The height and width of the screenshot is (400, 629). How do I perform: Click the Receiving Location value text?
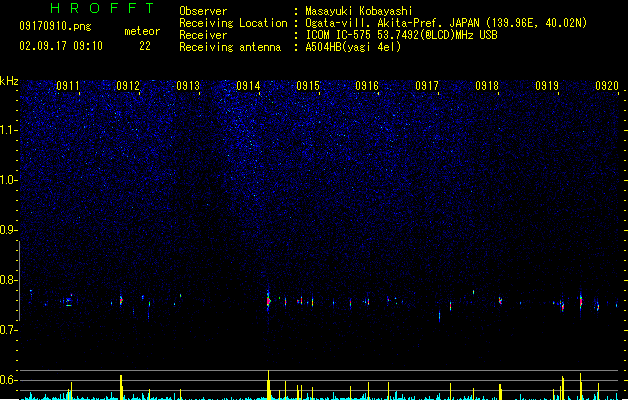coord(446,23)
